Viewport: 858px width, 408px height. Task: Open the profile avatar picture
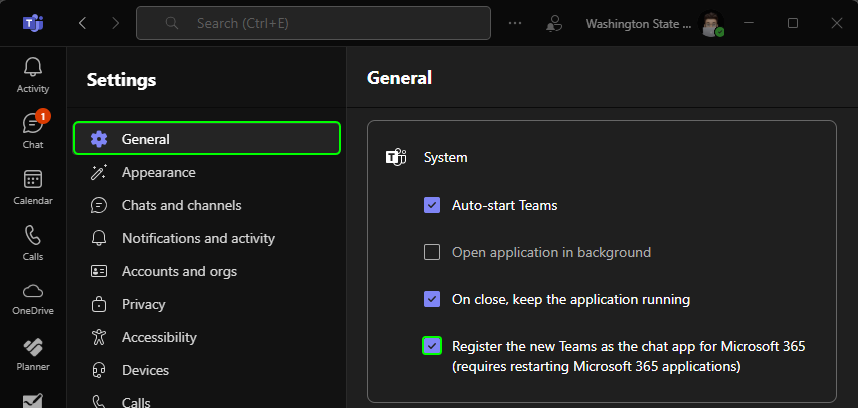(x=711, y=24)
